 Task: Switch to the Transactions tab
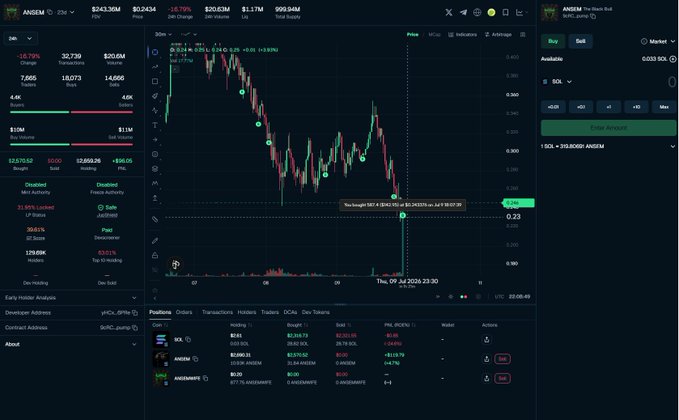click(x=217, y=312)
